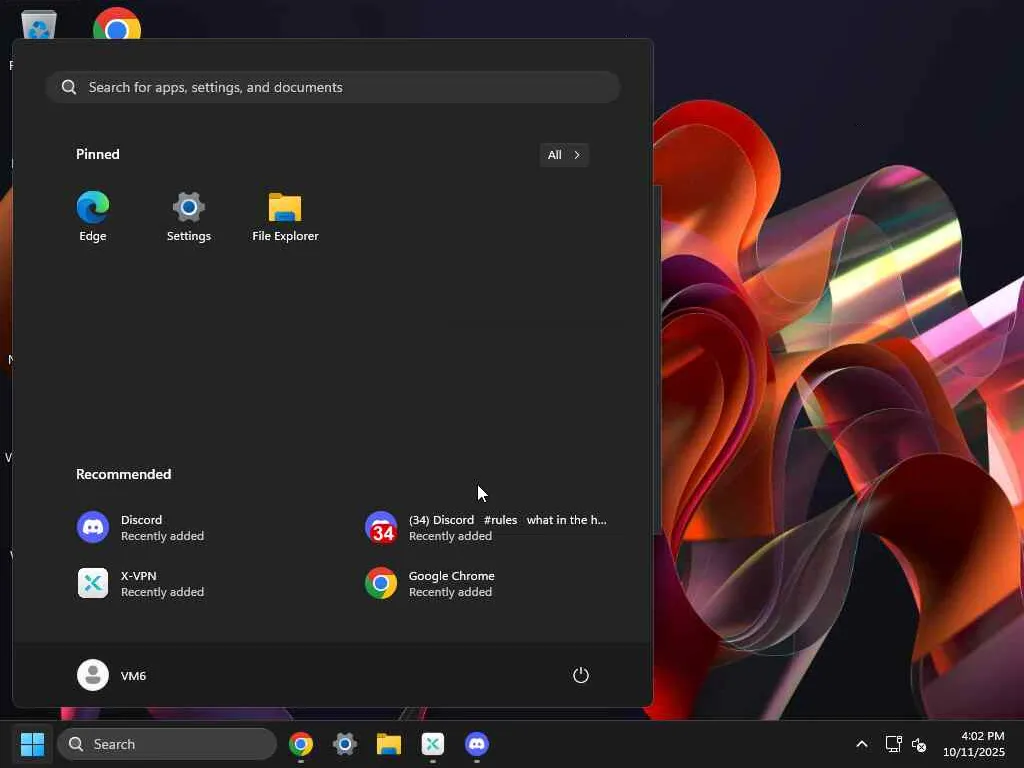Open File Explorer from pinned apps

(285, 217)
